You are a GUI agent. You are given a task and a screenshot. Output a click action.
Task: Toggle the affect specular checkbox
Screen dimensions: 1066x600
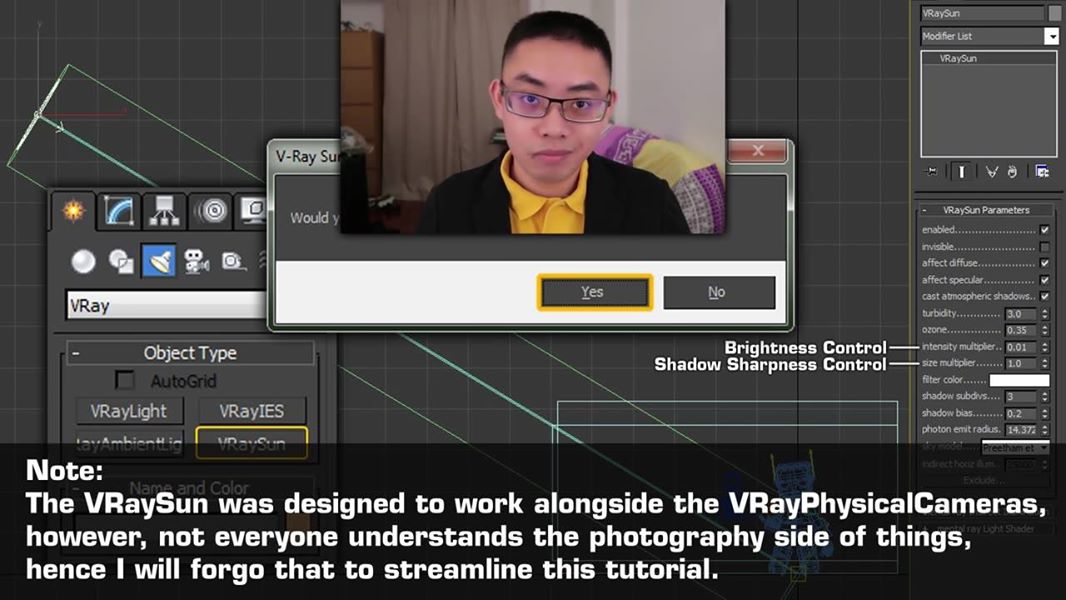[x=1045, y=280]
